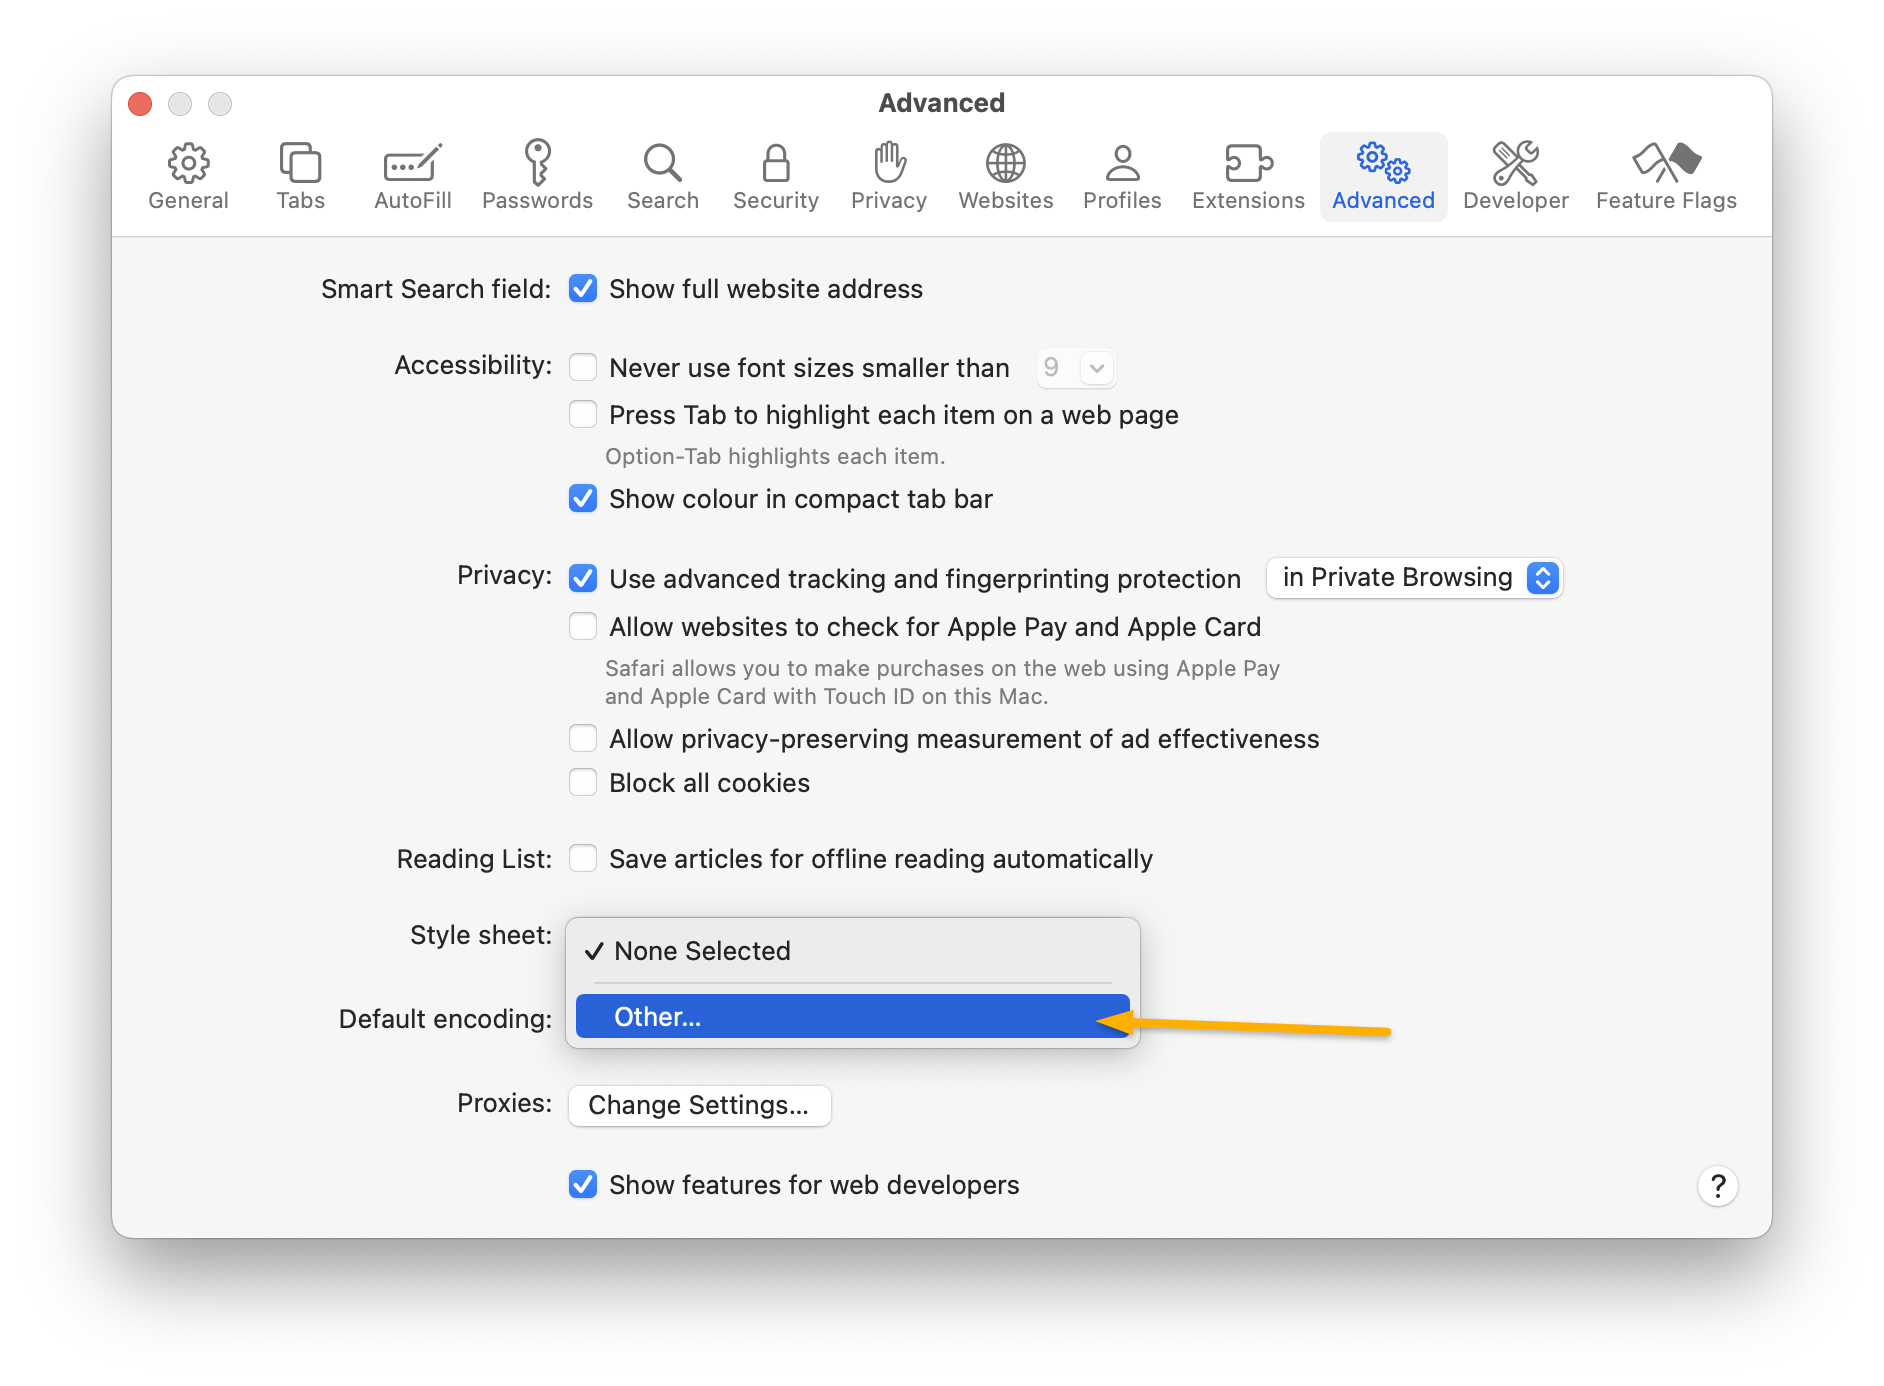Open the in Private Browsing popup menu
Viewport: 1884px width, 1386px height.
[1414, 578]
